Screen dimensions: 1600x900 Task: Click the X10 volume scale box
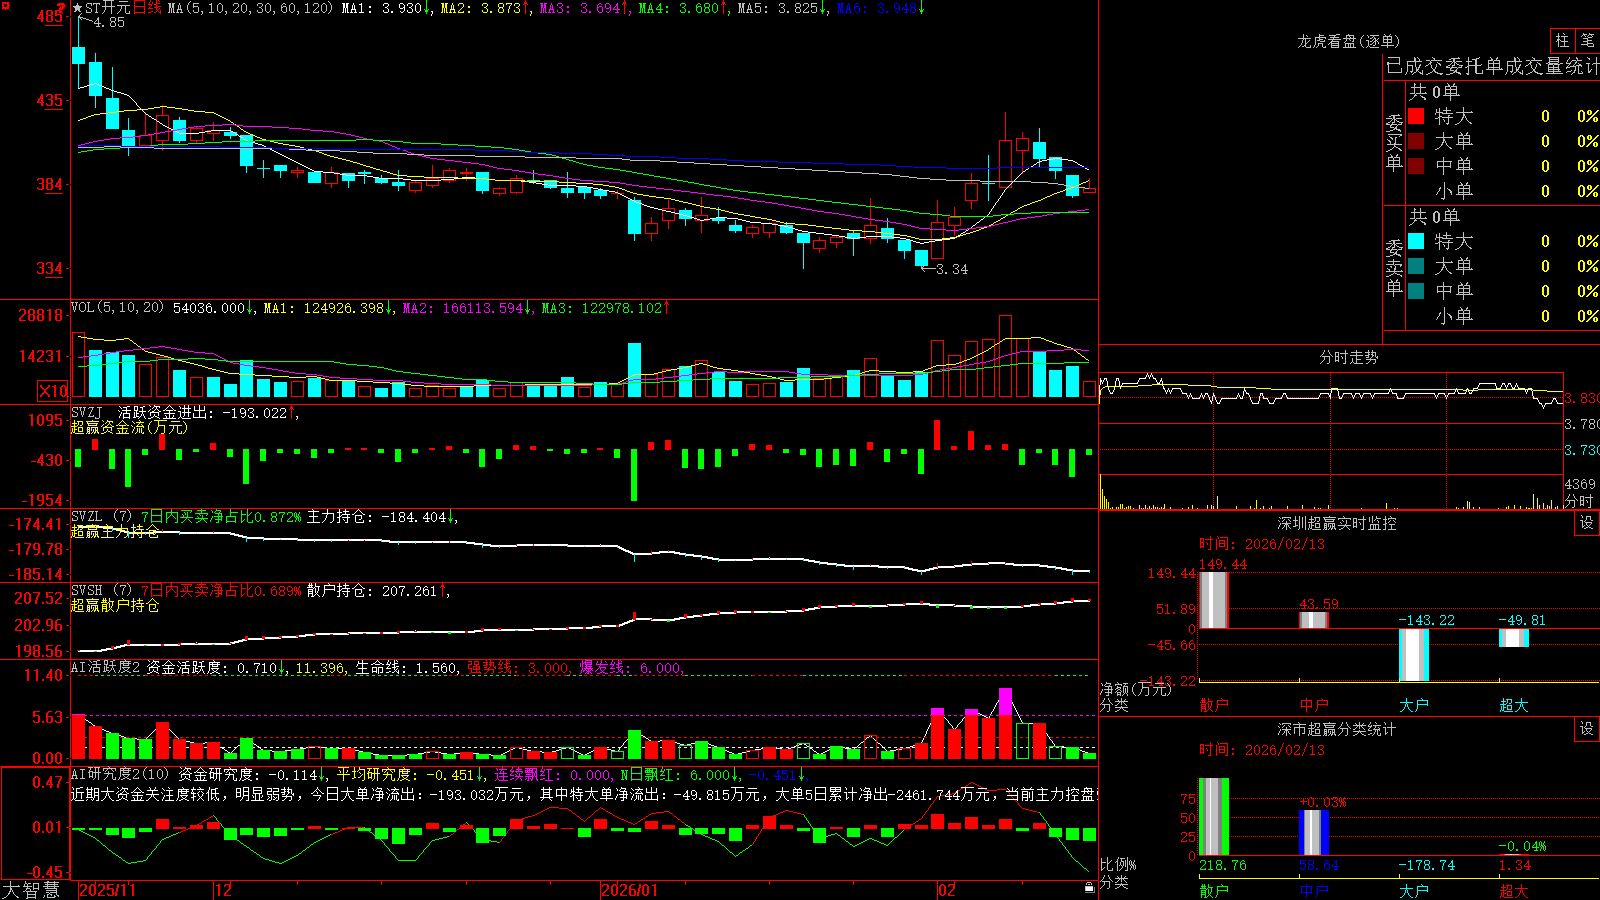[53, 391]
